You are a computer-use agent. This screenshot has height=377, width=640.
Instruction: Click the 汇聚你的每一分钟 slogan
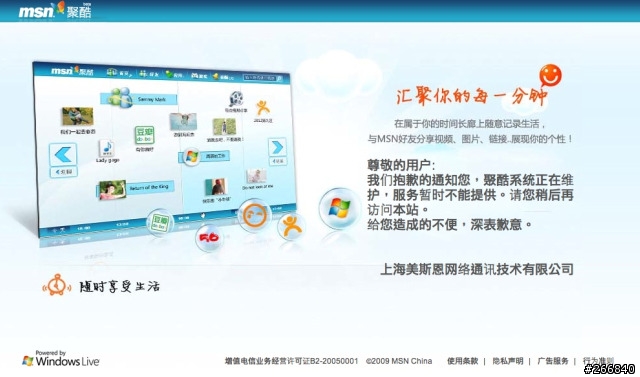[472, 97]
